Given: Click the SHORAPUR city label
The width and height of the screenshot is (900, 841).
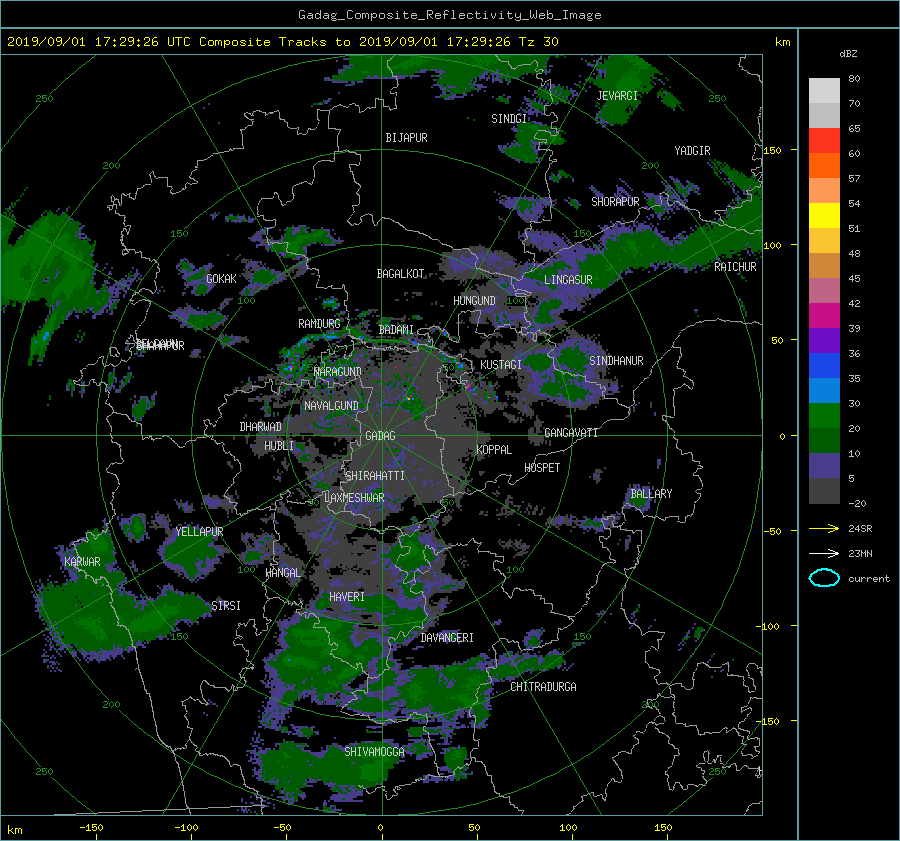Looking at the screenshot, I should [615, 202].
